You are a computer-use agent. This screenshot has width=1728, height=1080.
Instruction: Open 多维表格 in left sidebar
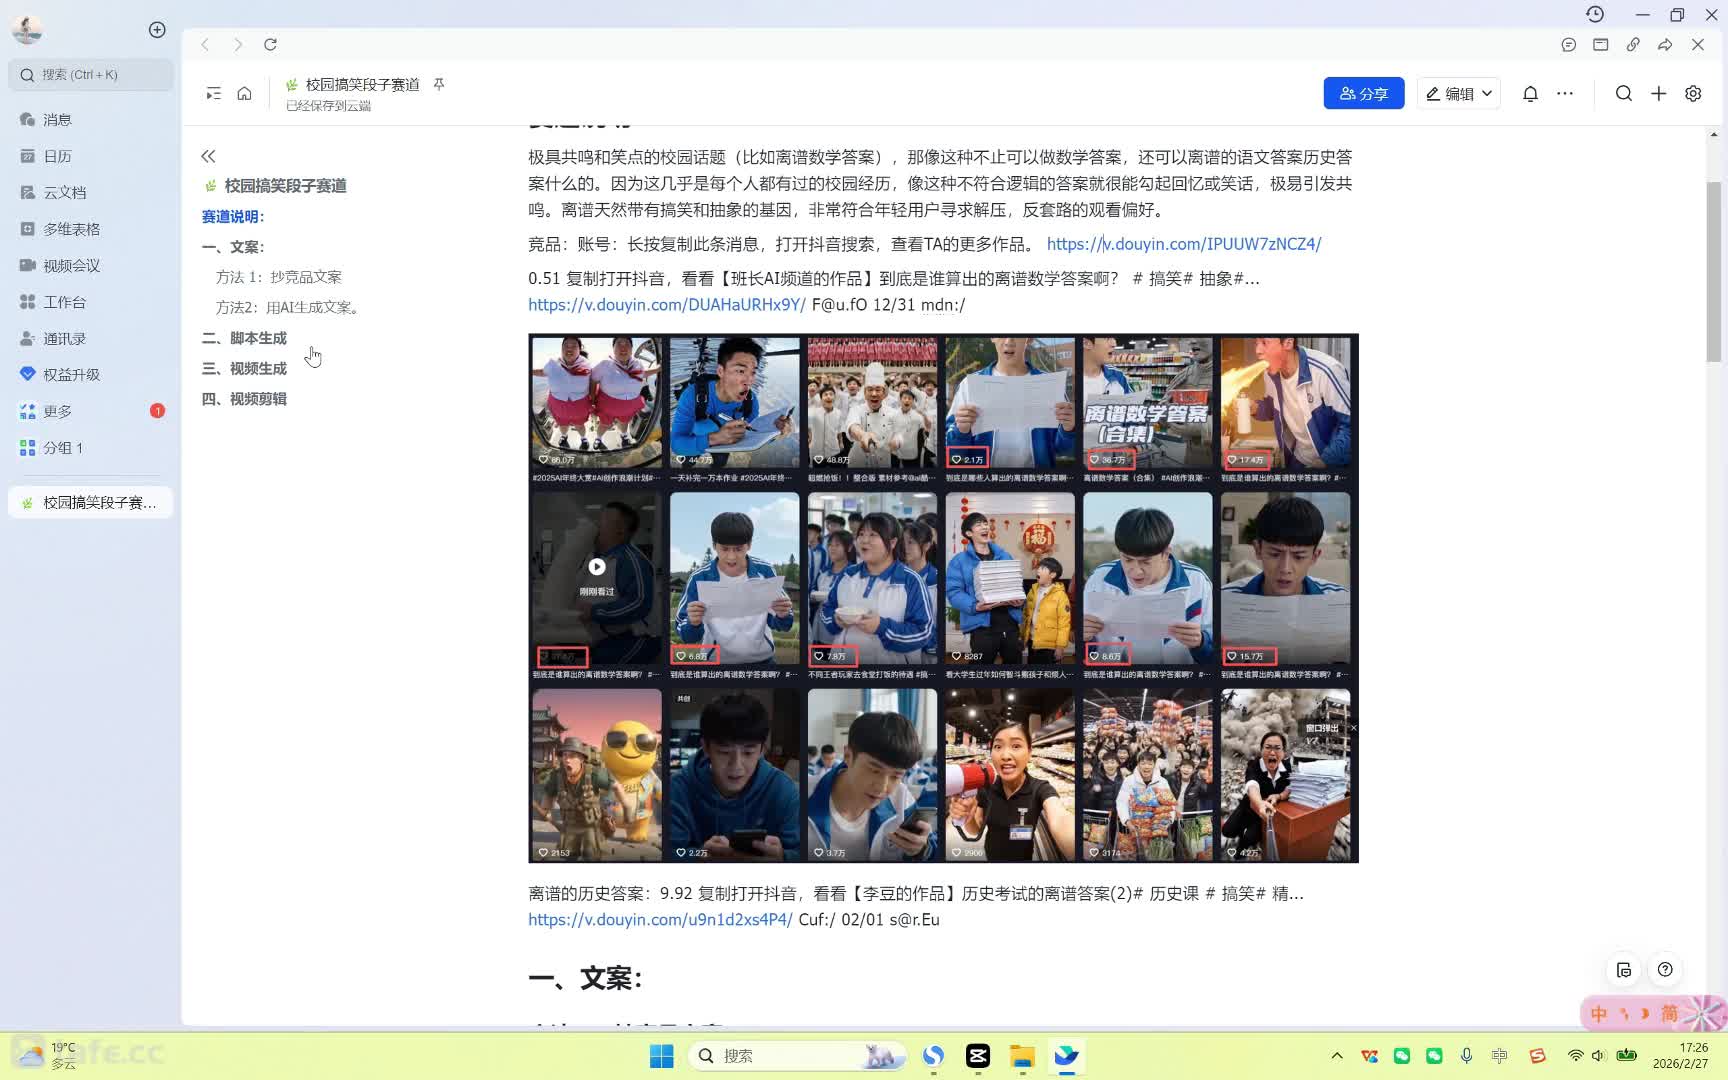71,229
